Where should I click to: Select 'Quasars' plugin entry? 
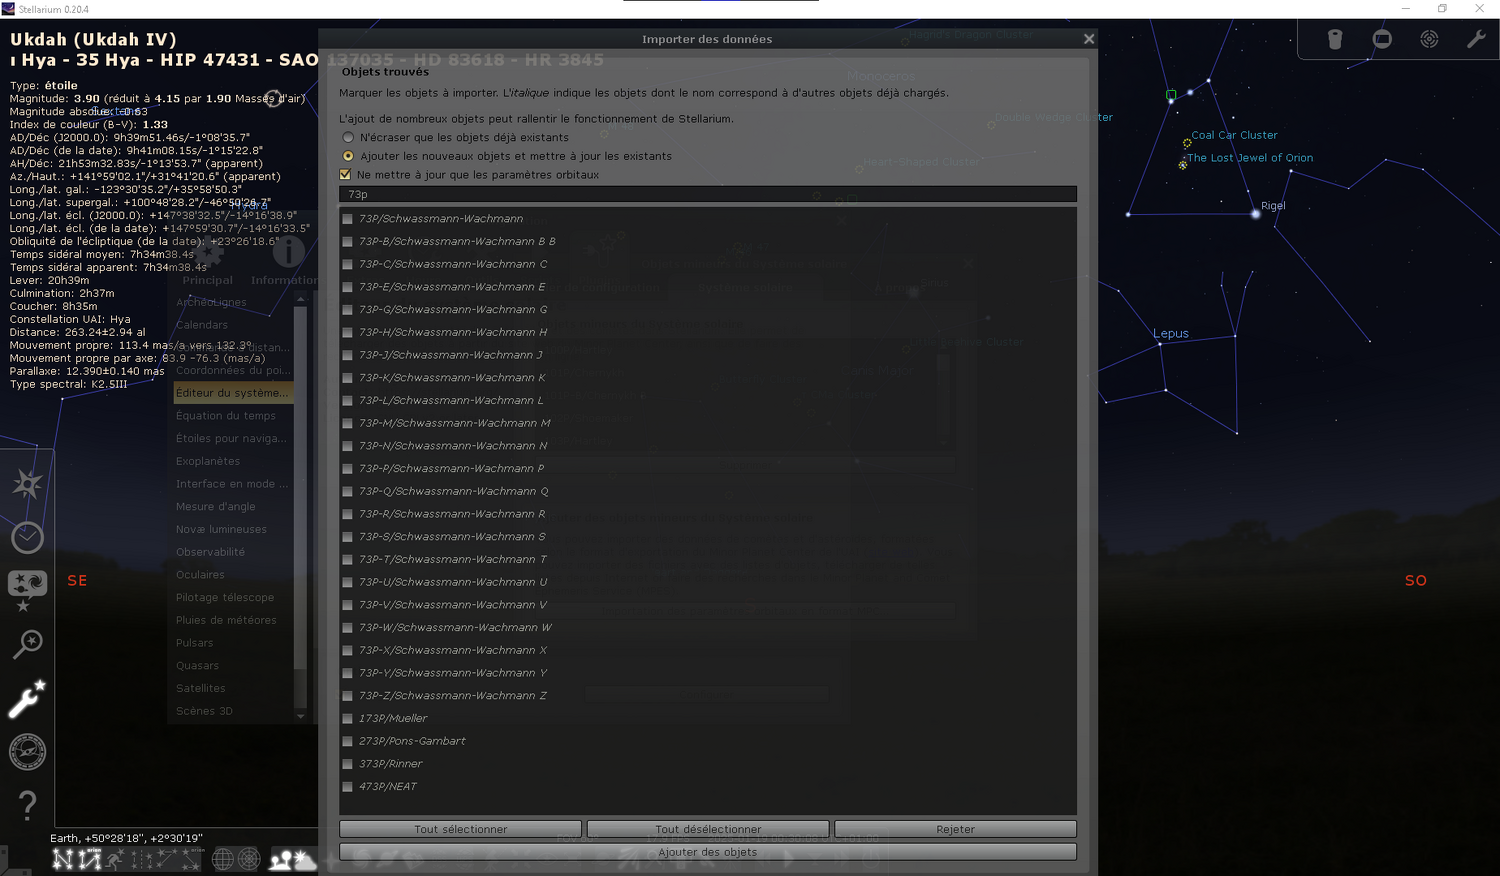233,666
